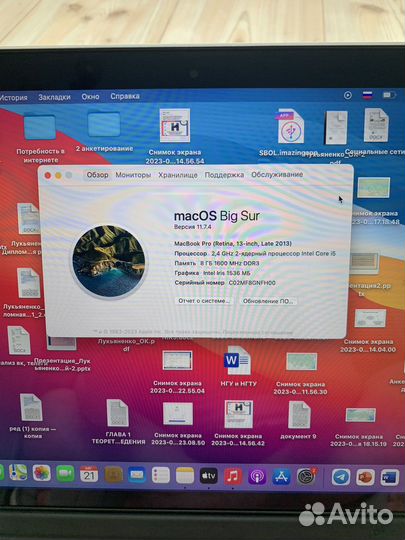Open the Закладки menu
Image resolution: width=405 pixels, height=540 pixels.
[x=54, y=97]
